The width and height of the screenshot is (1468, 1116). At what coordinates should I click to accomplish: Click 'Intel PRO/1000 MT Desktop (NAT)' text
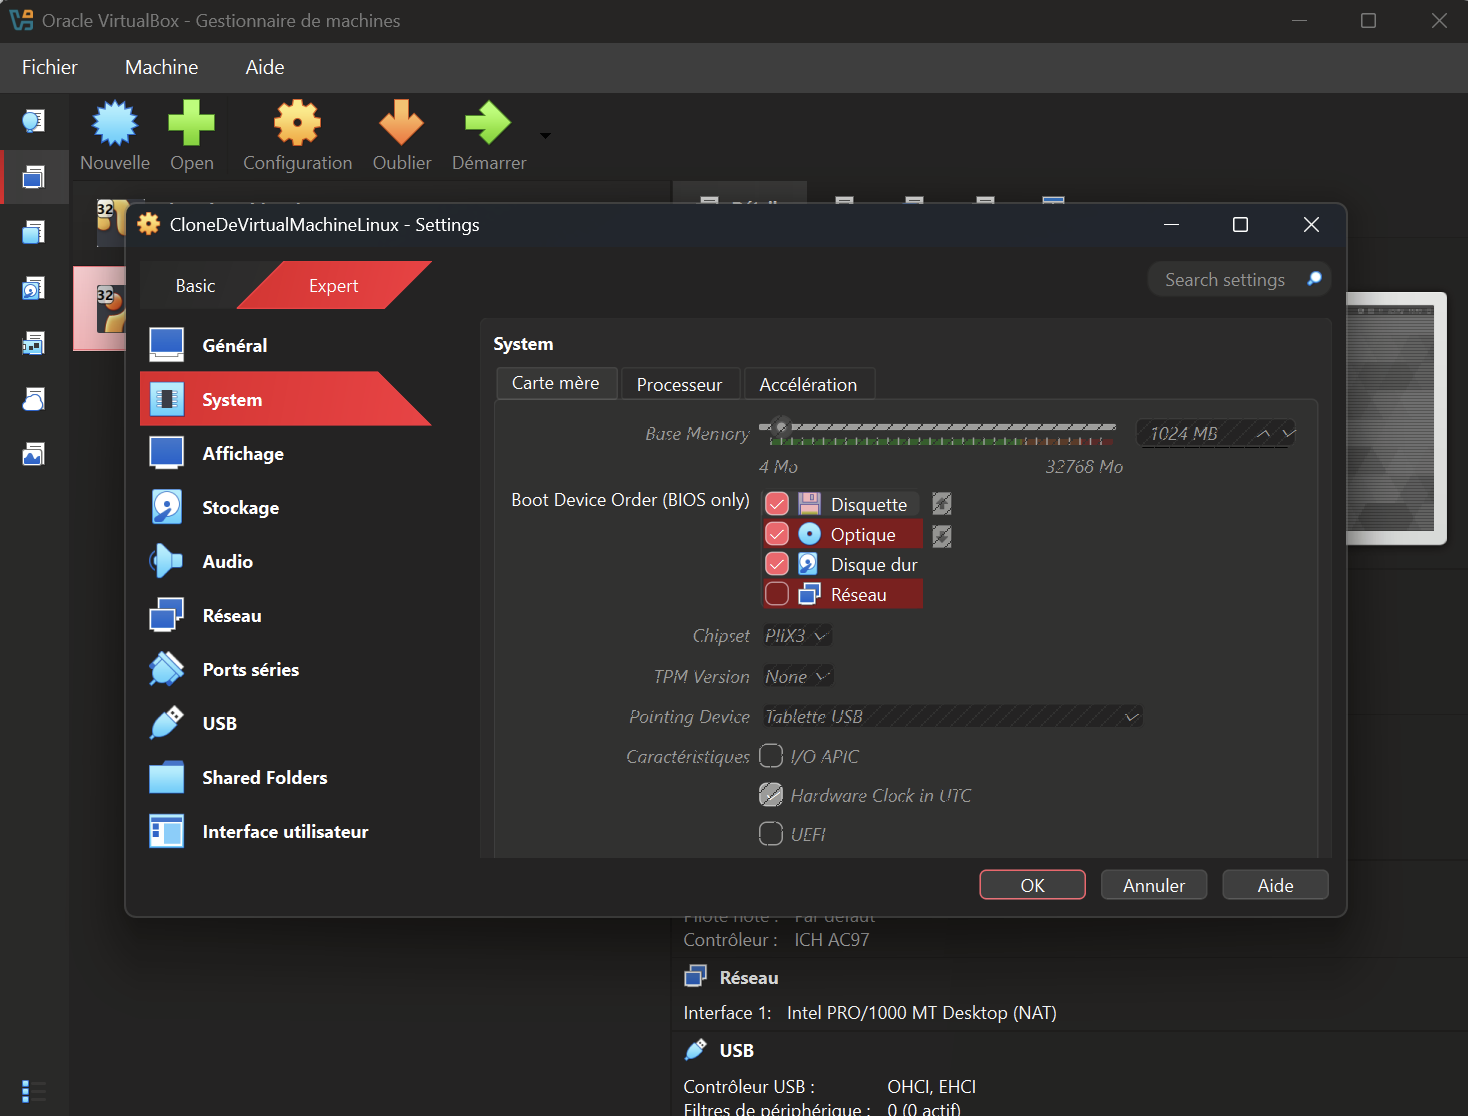coord(922,1013)
